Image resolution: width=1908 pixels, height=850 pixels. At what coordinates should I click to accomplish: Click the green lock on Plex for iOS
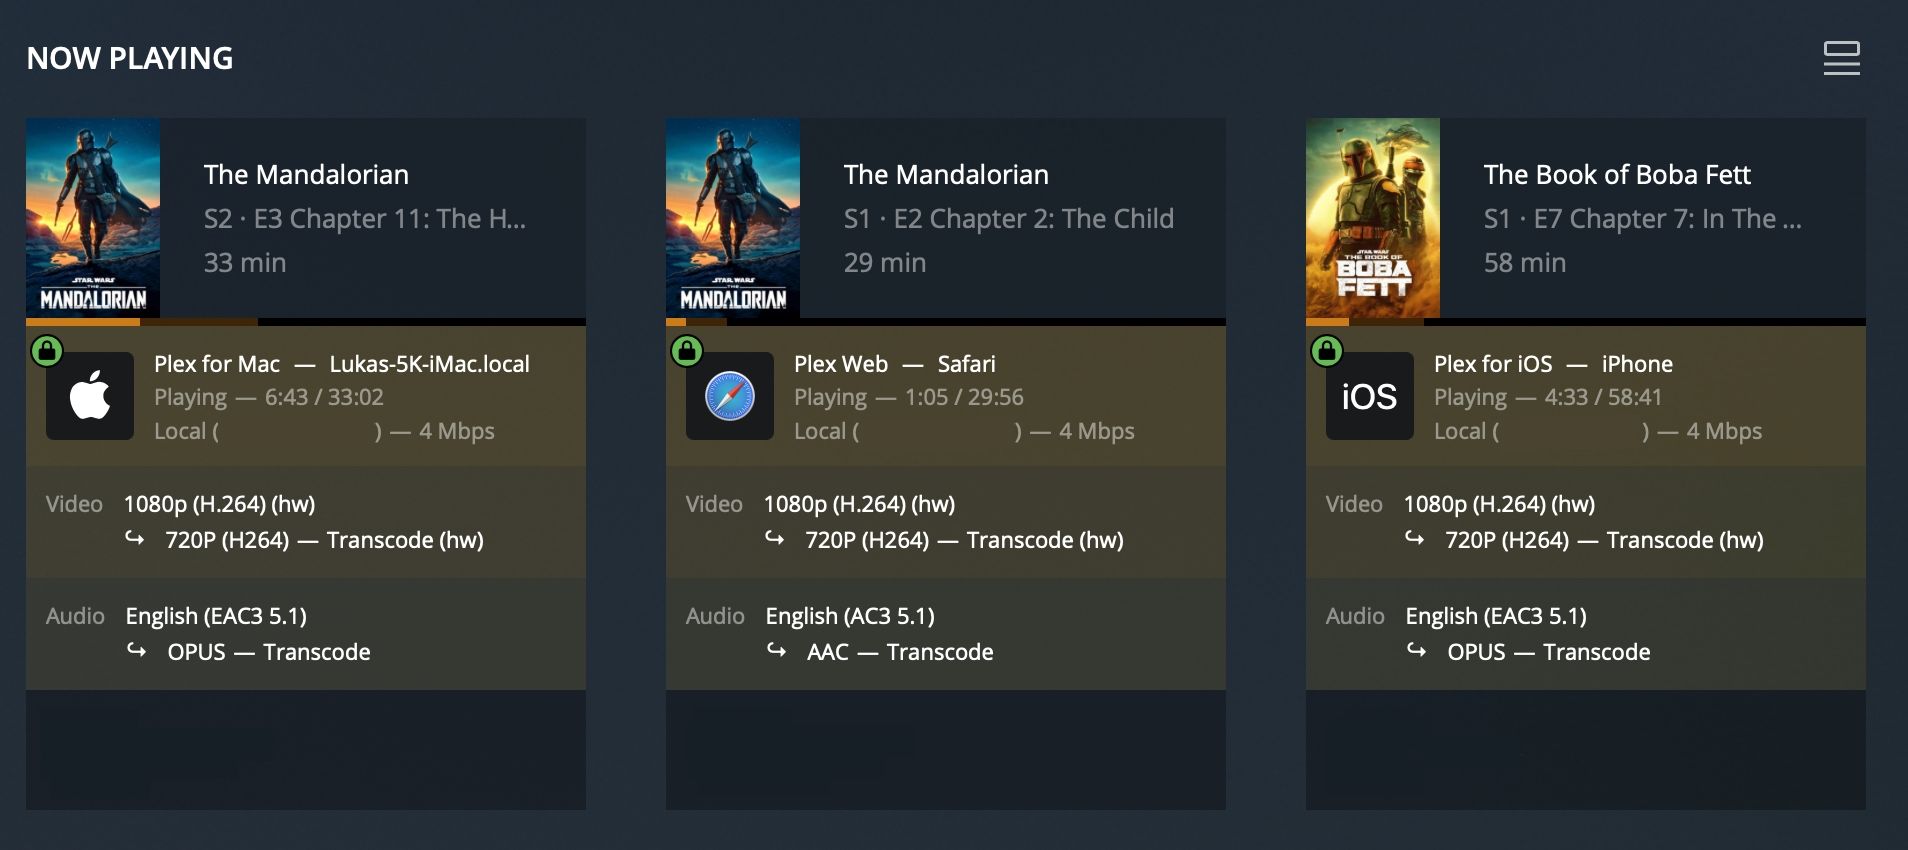(x=1327, y=351)
